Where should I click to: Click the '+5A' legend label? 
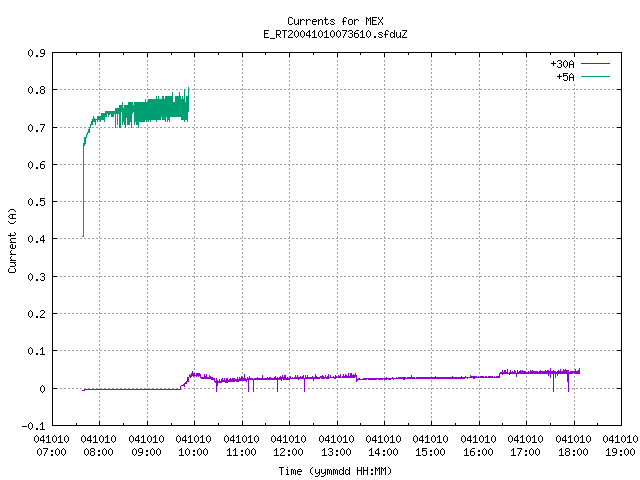pyautogui.click(x=565, y=77)
